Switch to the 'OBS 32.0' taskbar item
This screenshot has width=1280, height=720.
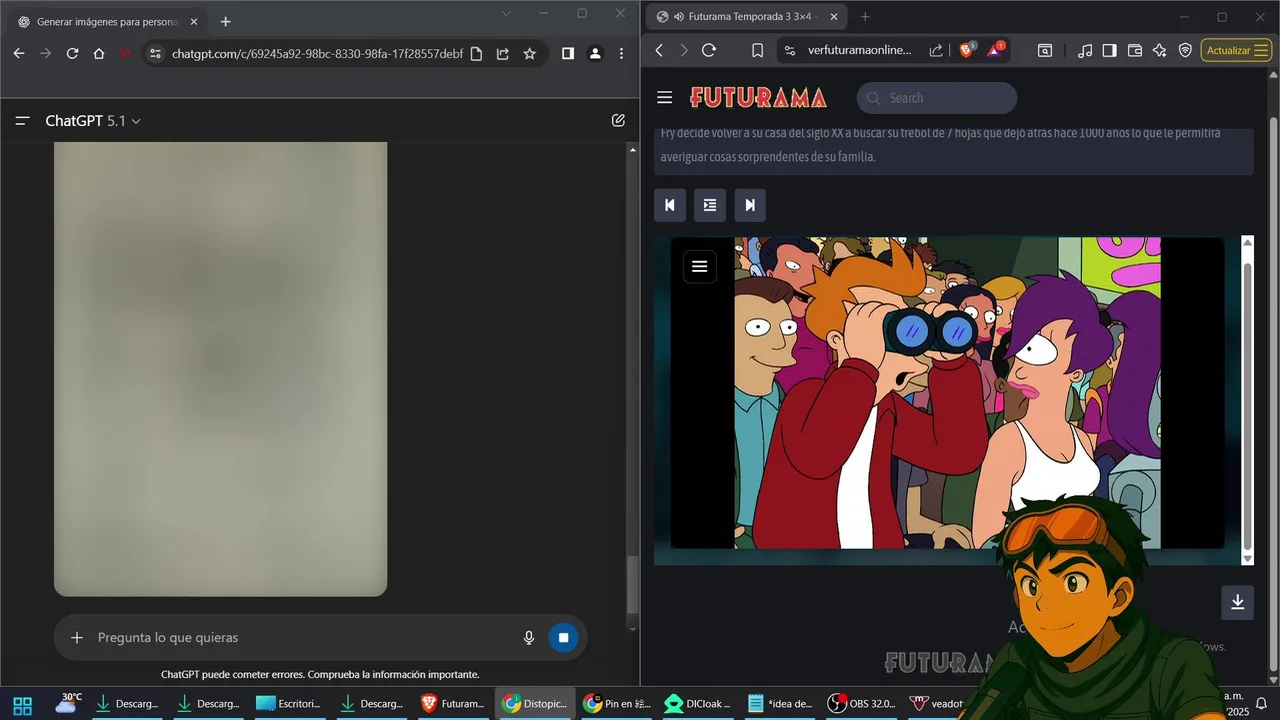862,704
